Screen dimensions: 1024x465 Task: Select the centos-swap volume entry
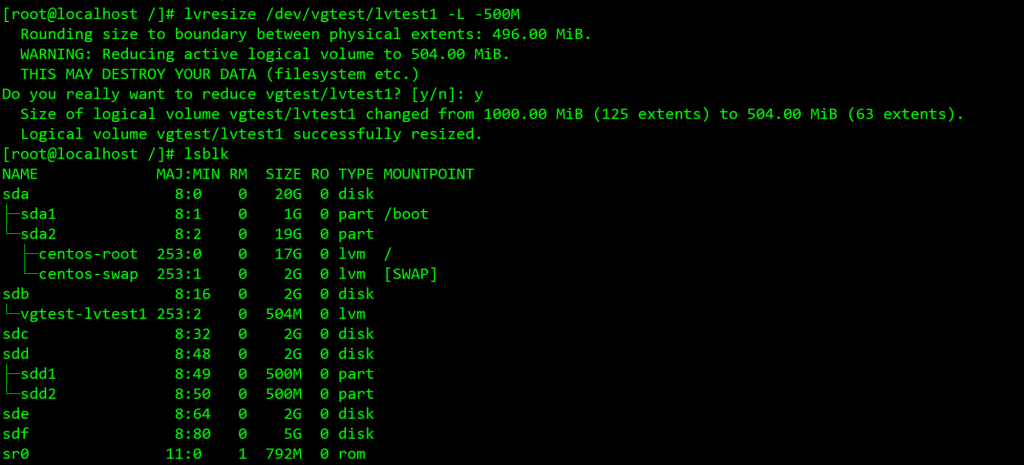point(88,274)
